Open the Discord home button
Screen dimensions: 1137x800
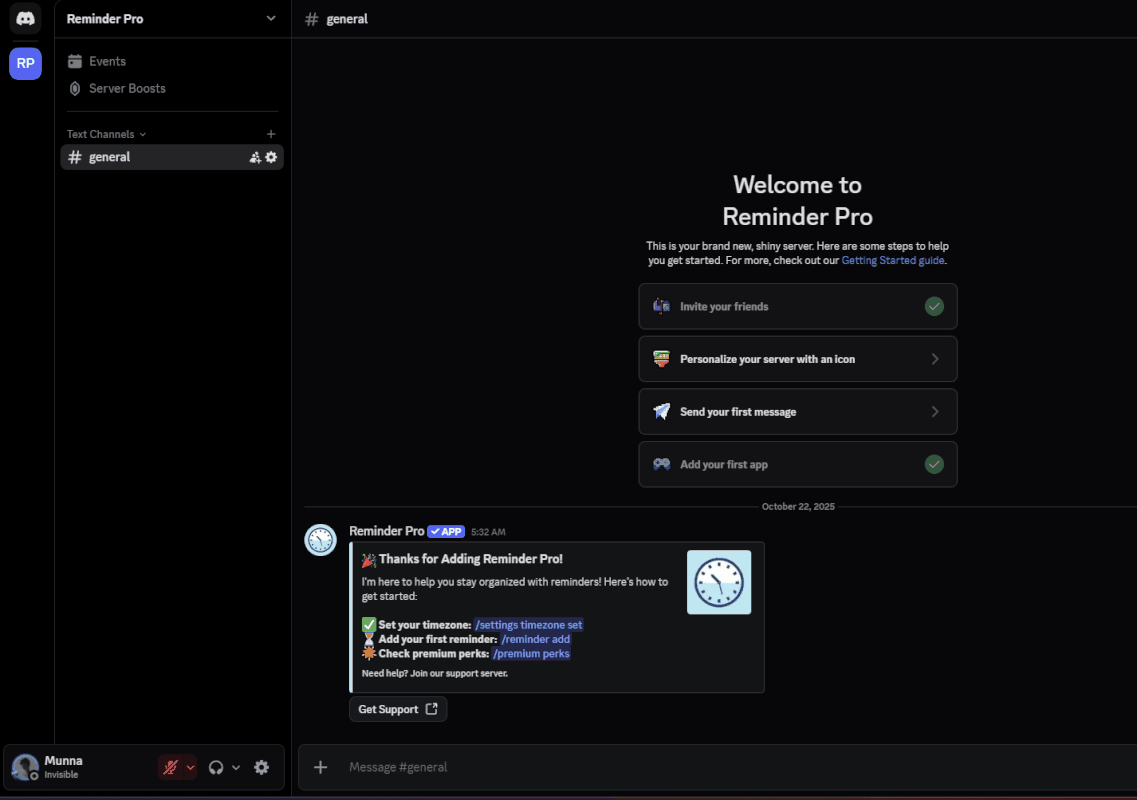pos(25,19)
